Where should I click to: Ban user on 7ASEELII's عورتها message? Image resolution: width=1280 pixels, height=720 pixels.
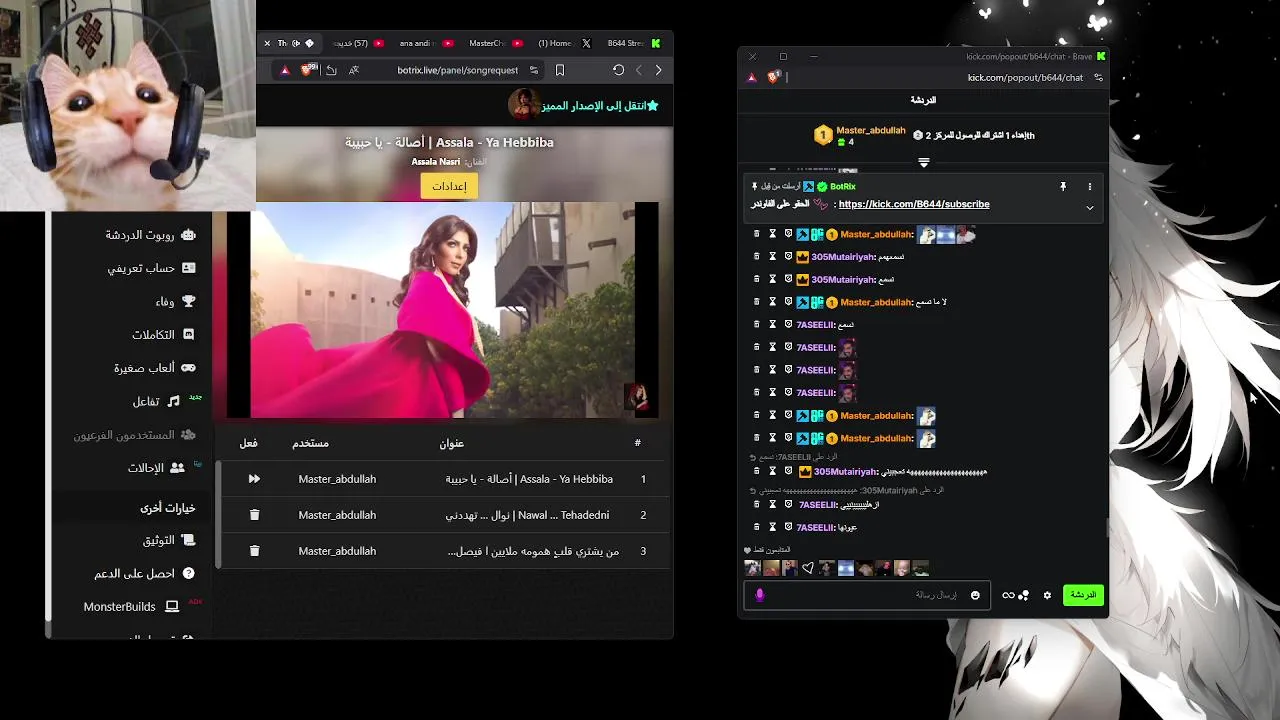click(x=788, y=527)
